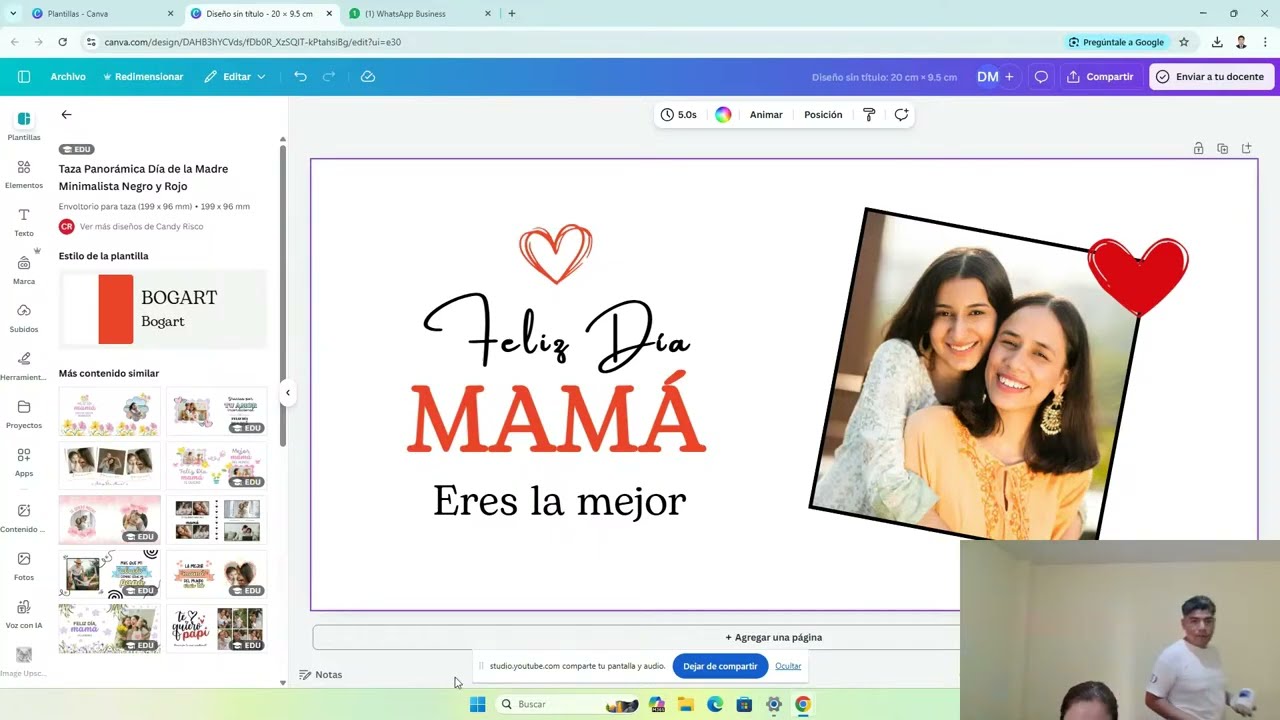Click the cloud save status icon
The image size is (1280, 720).
(368, 77)
